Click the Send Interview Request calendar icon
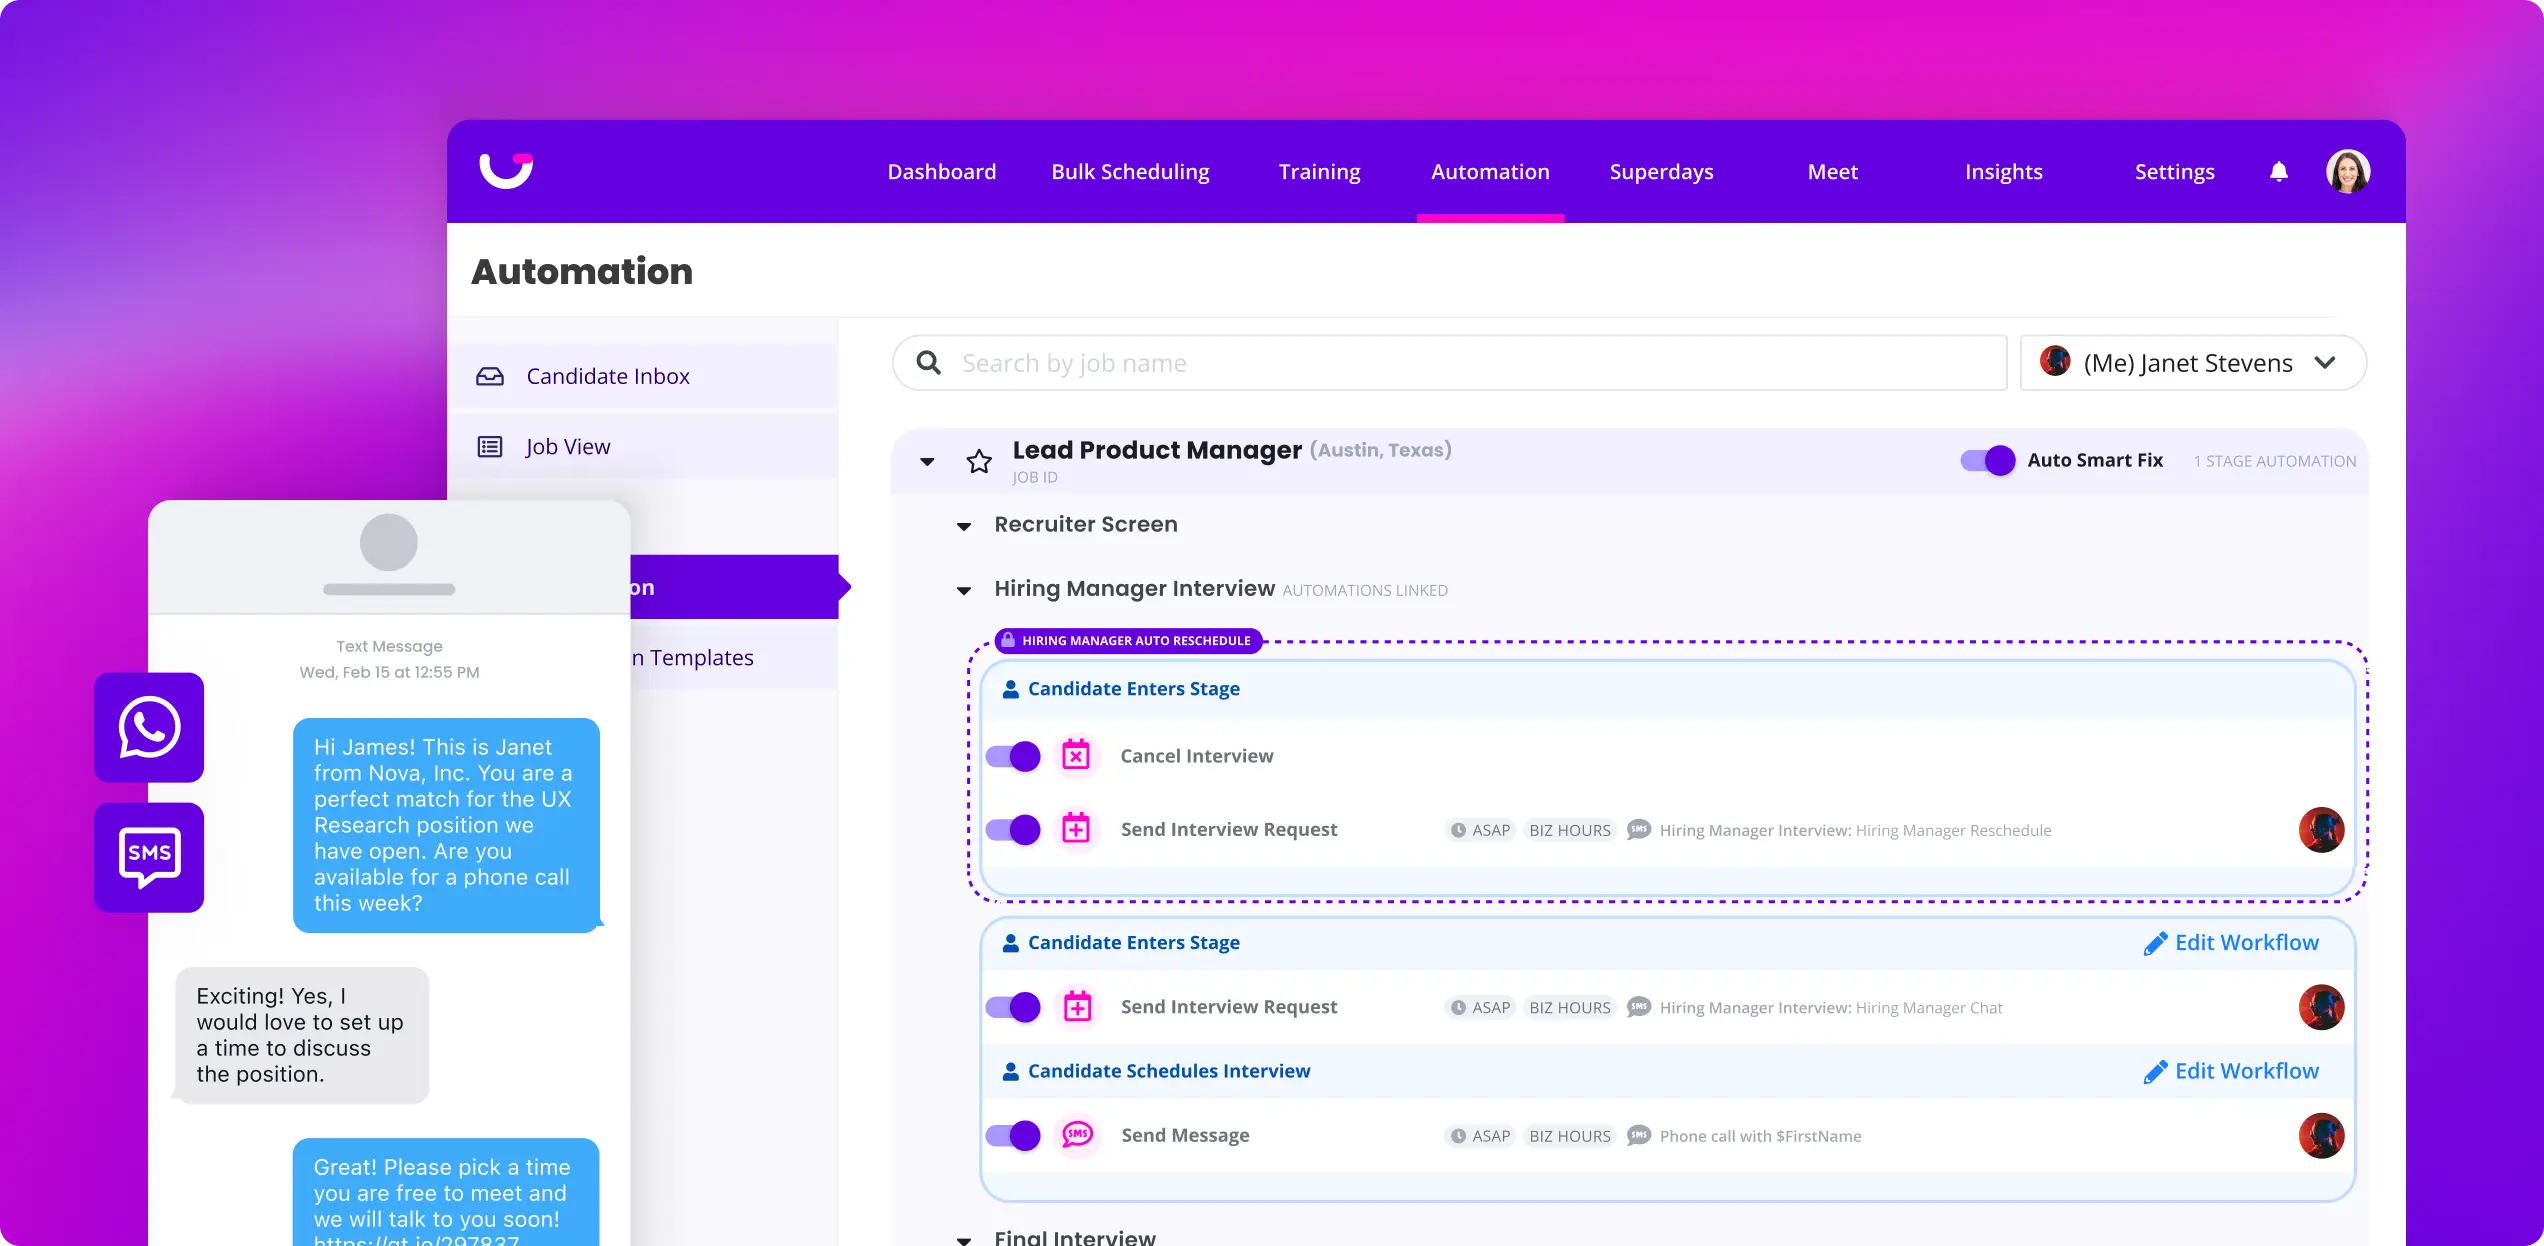This screenshot has height=1246, width=2544. (1077, 829)
